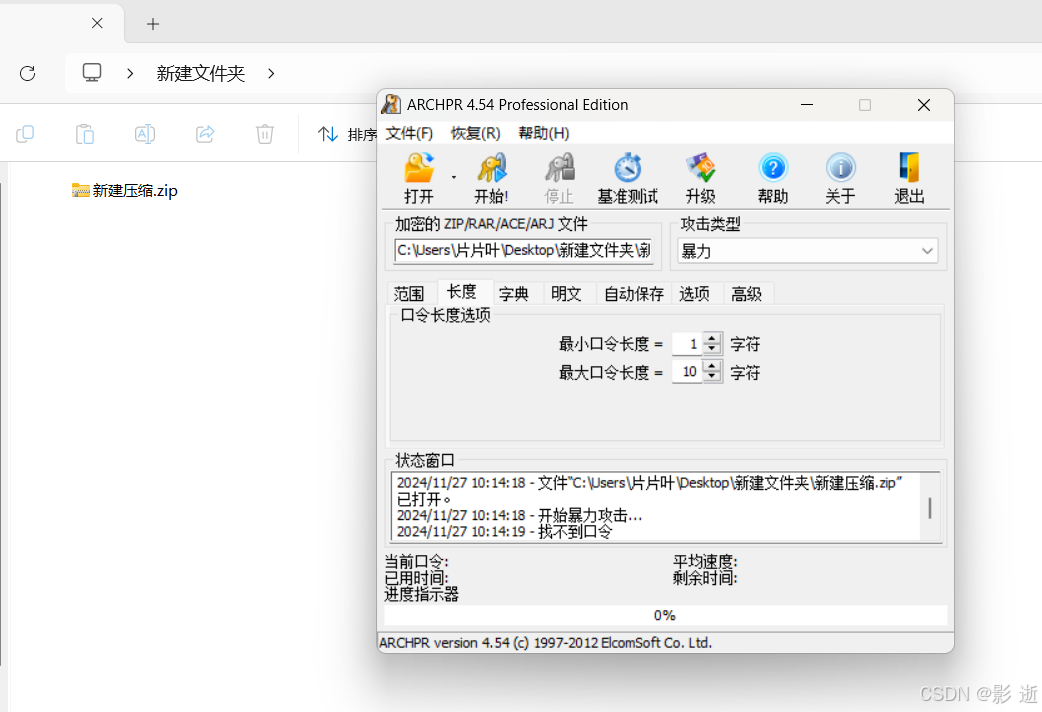Switch to the 高级 tab
This screenshot has height=712, width=1042.
[746, 294]
